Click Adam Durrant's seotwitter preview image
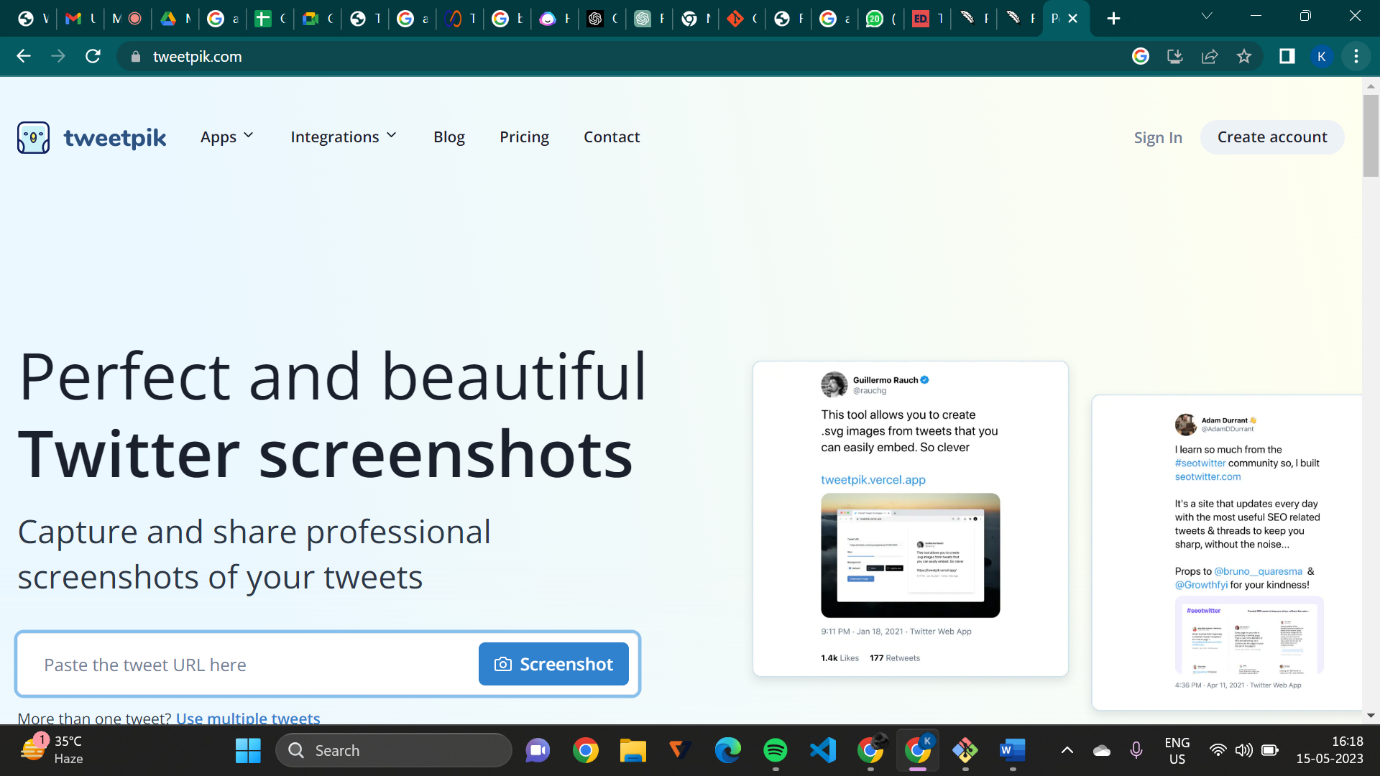 (1249, 635)
